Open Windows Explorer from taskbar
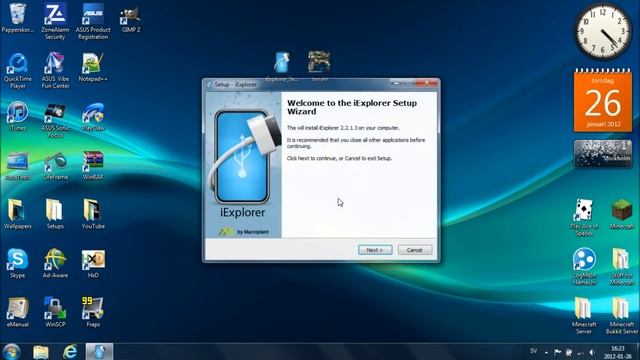Screen dimensions: 640x360 tap(41, 351)
